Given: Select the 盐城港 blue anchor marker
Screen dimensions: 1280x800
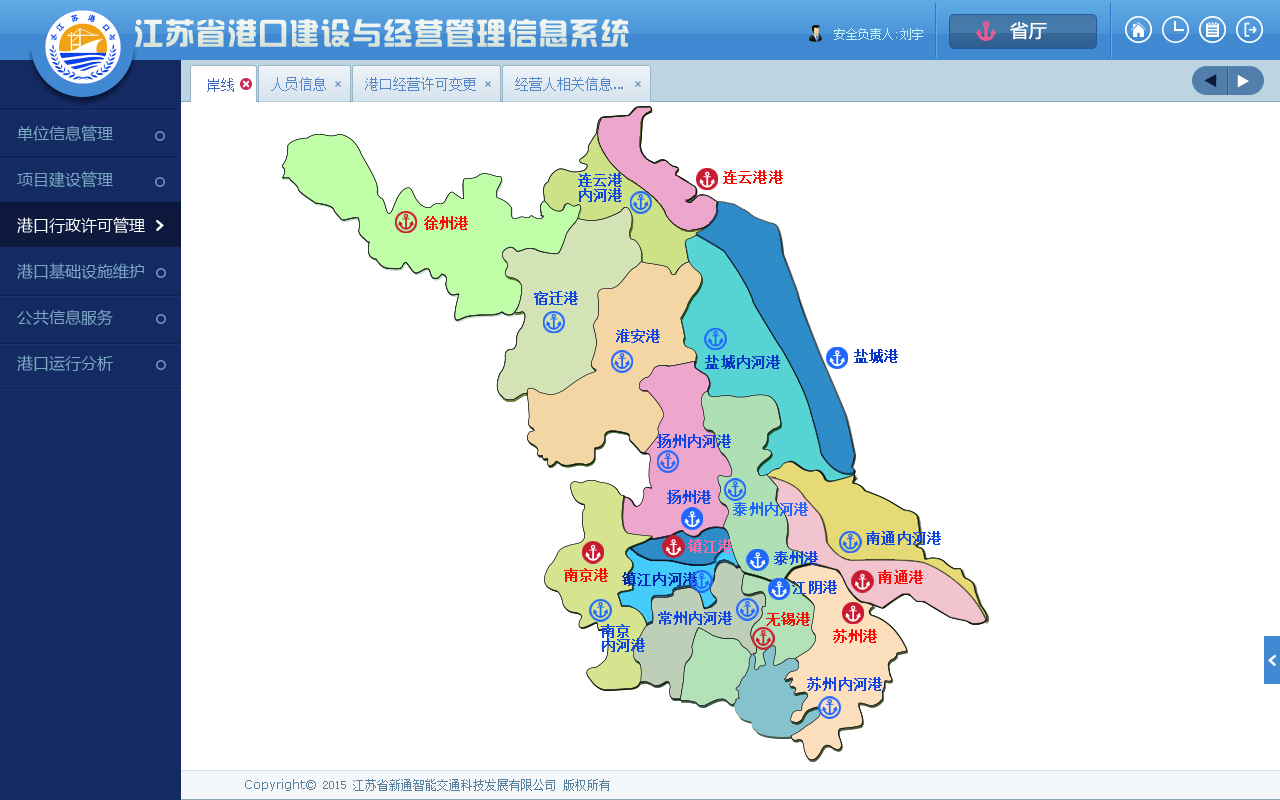Looking at the screenshot, I should coord(837,358).
